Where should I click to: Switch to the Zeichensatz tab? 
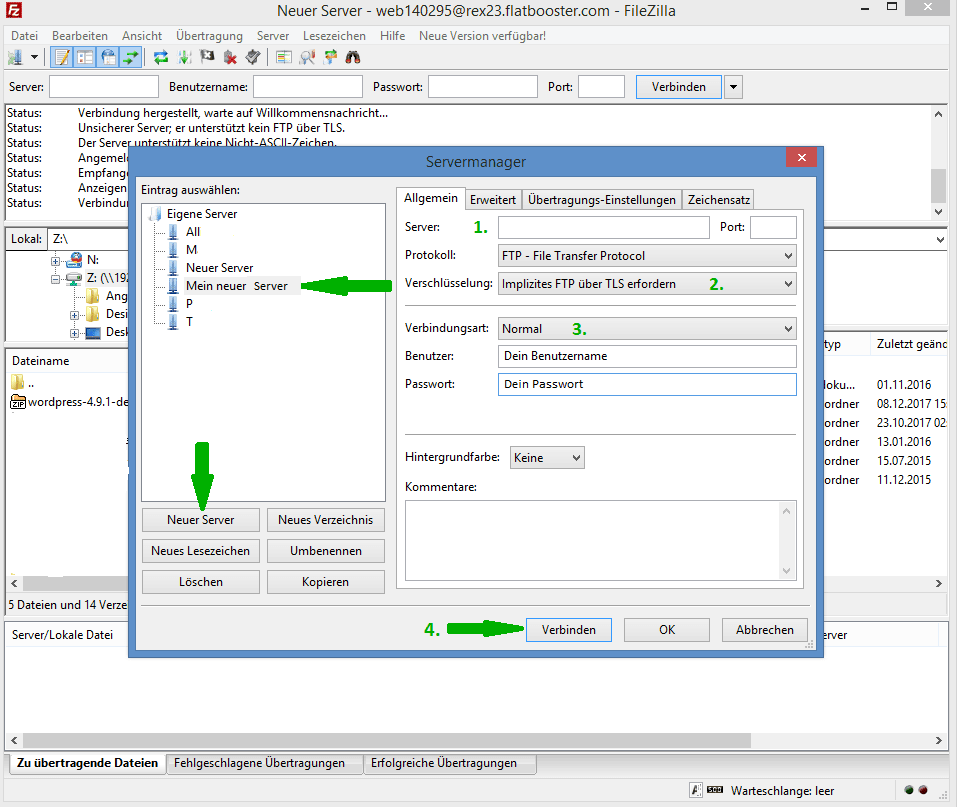pos(718,200)
